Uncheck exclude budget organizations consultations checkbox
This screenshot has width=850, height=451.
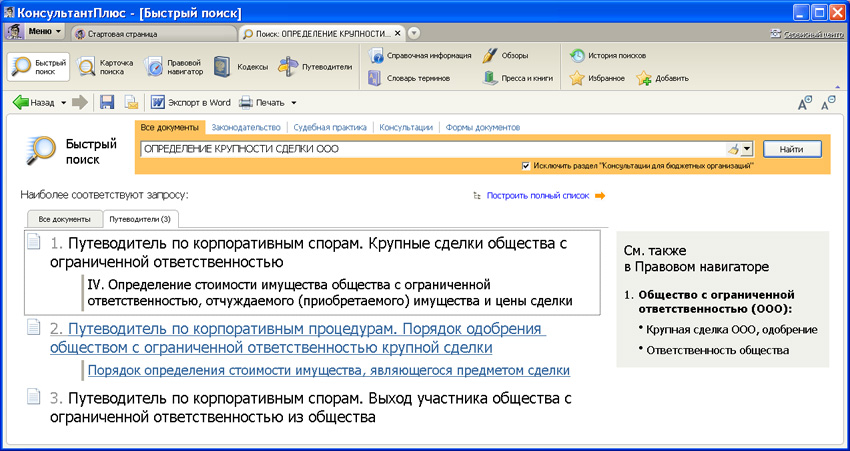[x=526, y=166]
